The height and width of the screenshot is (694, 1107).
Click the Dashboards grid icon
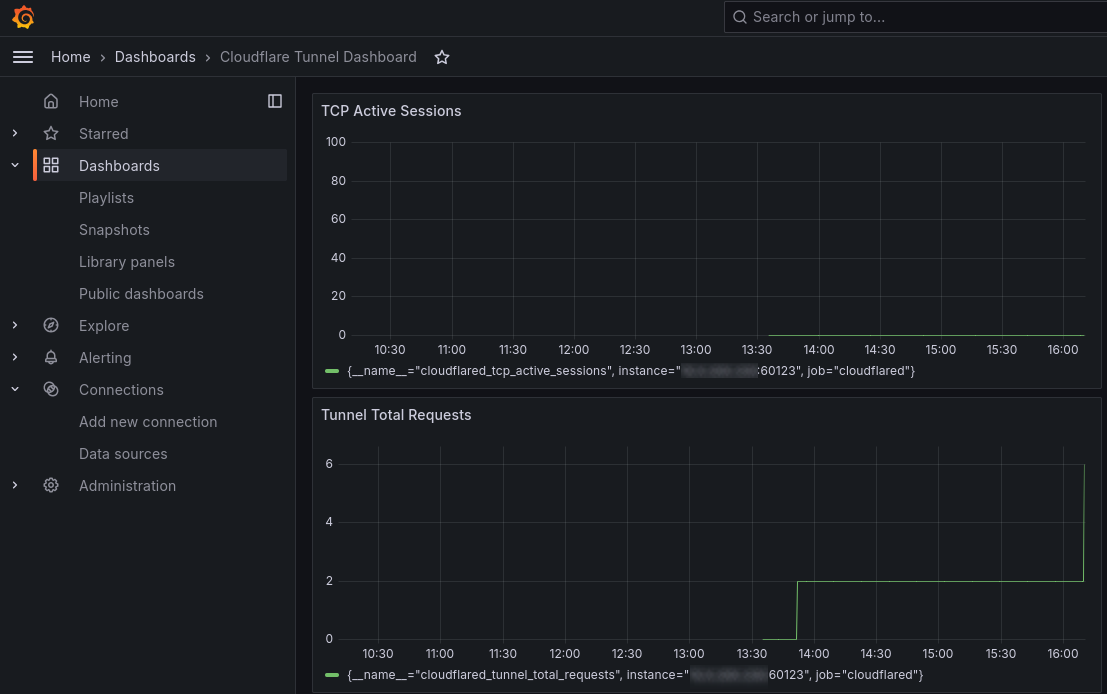[51, 165]
